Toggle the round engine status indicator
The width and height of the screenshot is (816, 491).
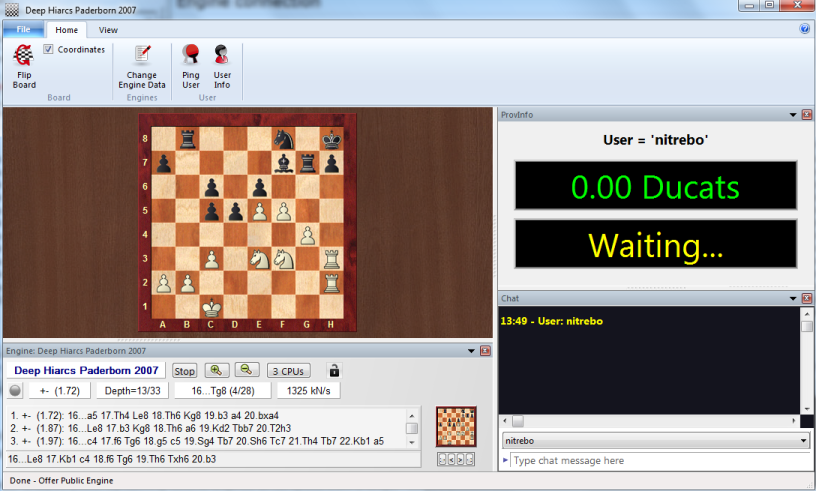(x=14, y=390)
